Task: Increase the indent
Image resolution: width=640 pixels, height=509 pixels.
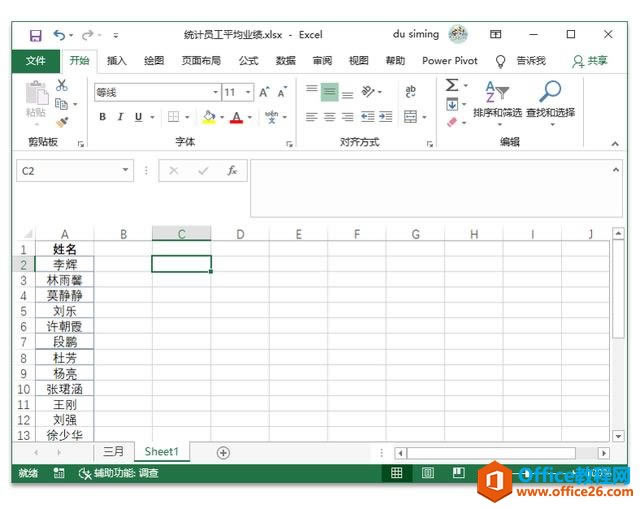Action: 385,117
